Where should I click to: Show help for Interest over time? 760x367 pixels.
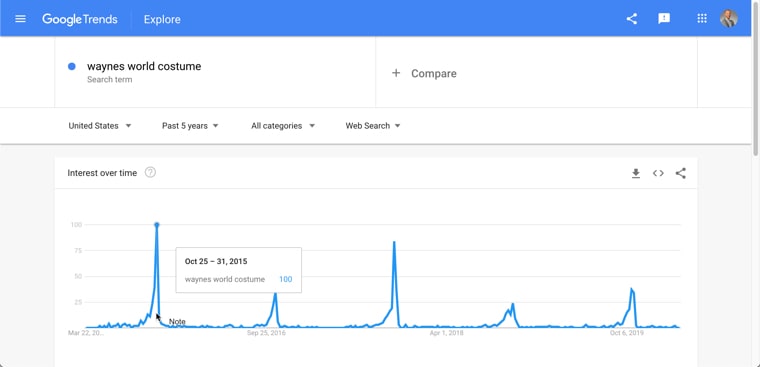(150, 172)
